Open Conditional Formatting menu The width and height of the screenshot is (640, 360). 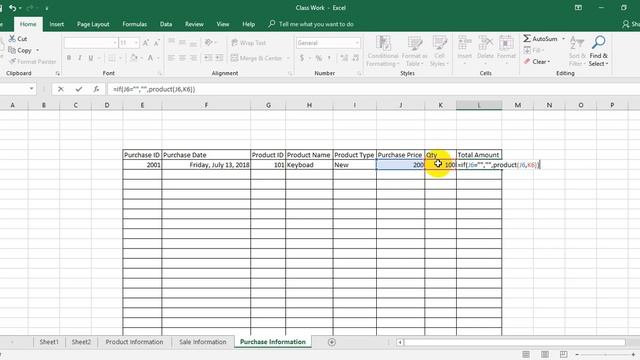pos(382,51)
